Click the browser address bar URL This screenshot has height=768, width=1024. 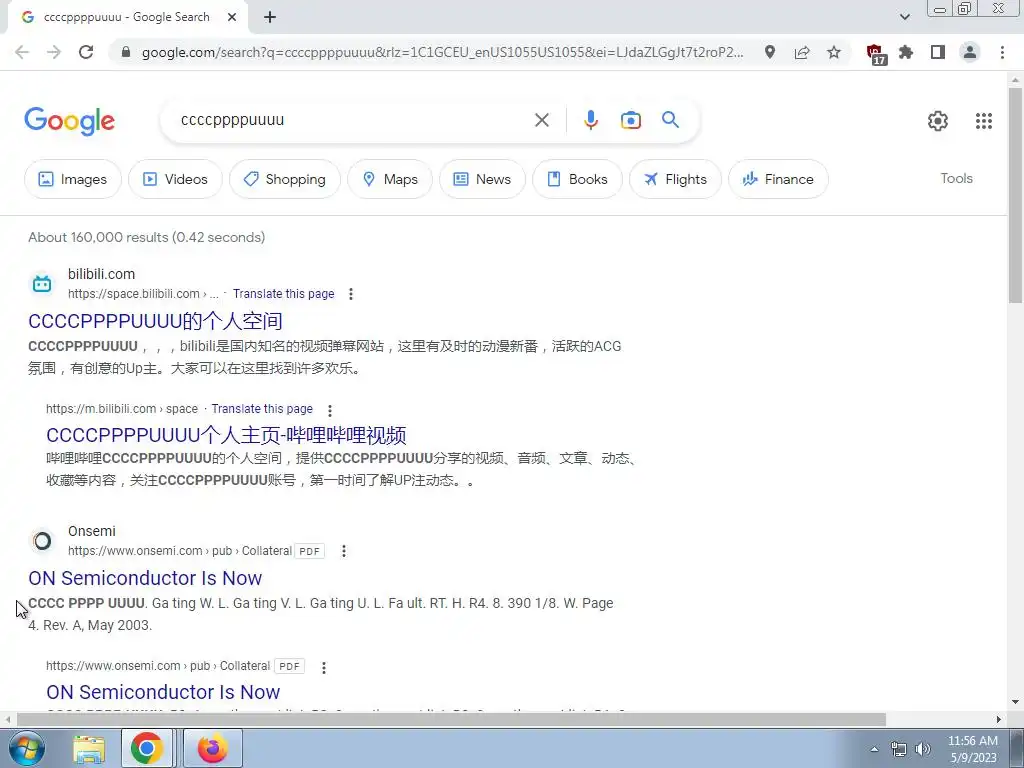coord(442,52)
